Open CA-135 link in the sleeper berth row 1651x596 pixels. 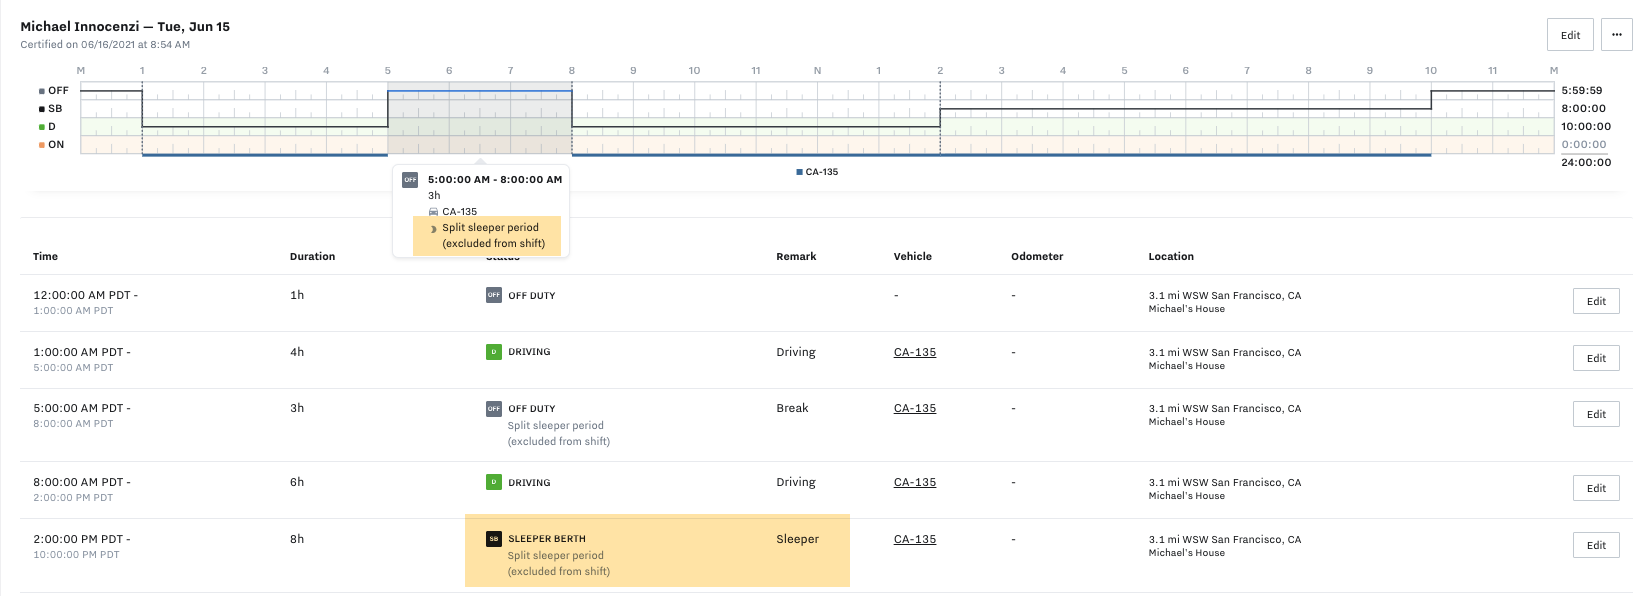click(x=914, y=539)
